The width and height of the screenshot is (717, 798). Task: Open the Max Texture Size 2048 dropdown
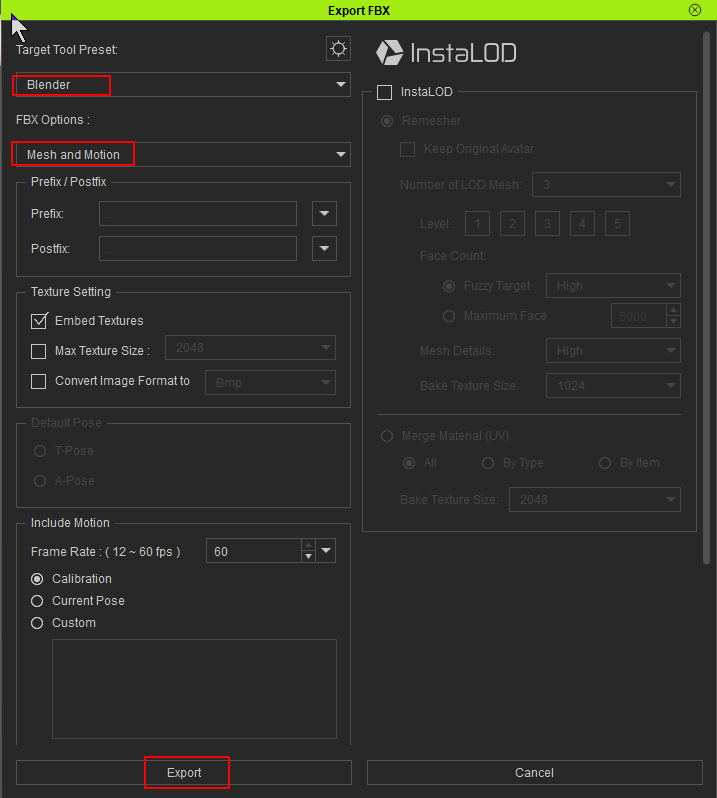[250, 348]
